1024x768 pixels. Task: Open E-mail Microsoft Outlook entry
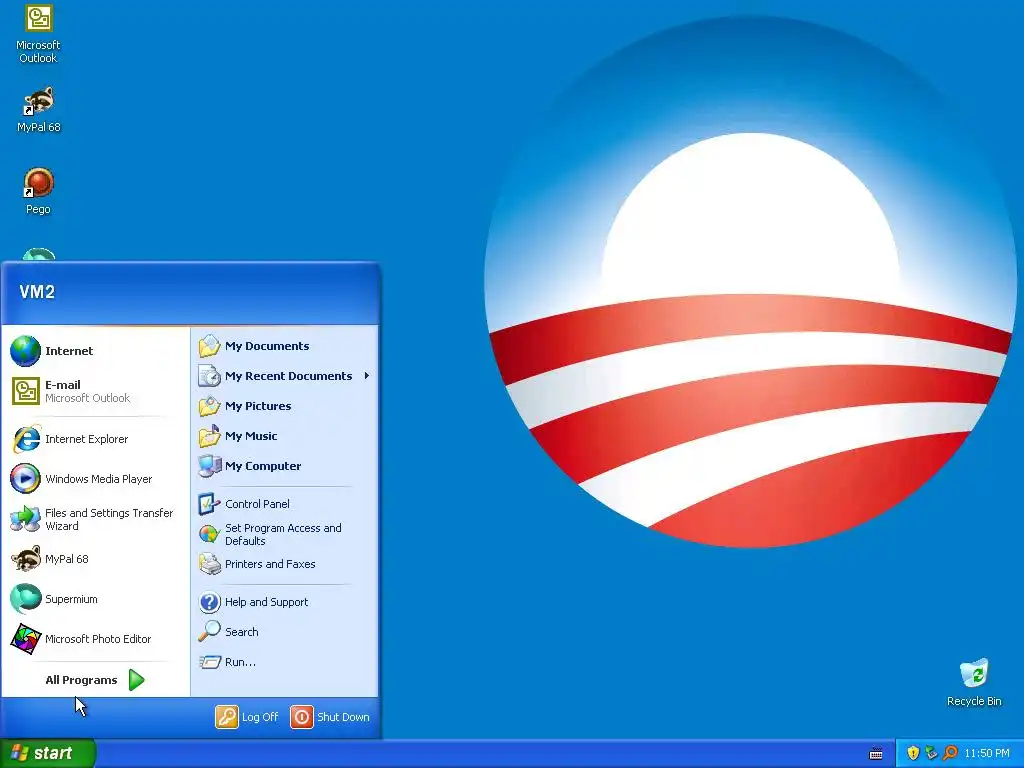click(95, 391)
